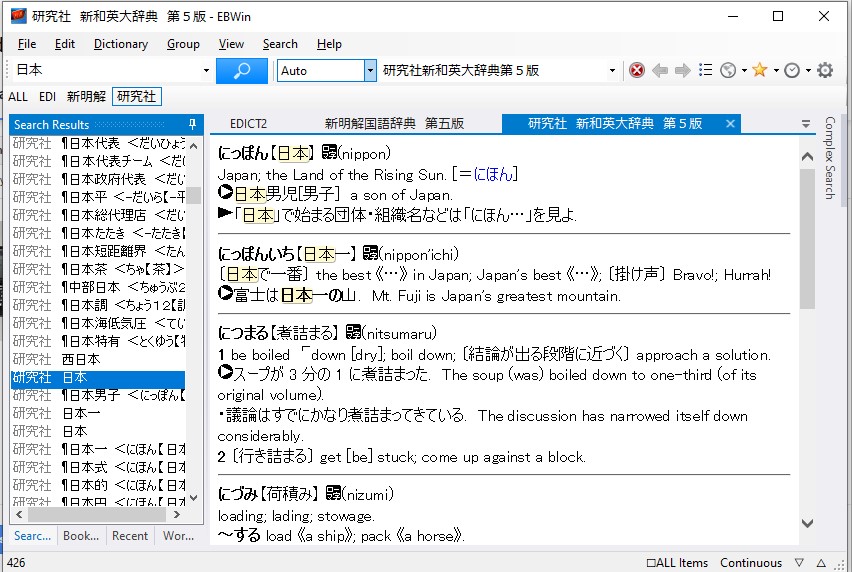Open the Group menu
852x572 pixels.
(x=183, y=44)
